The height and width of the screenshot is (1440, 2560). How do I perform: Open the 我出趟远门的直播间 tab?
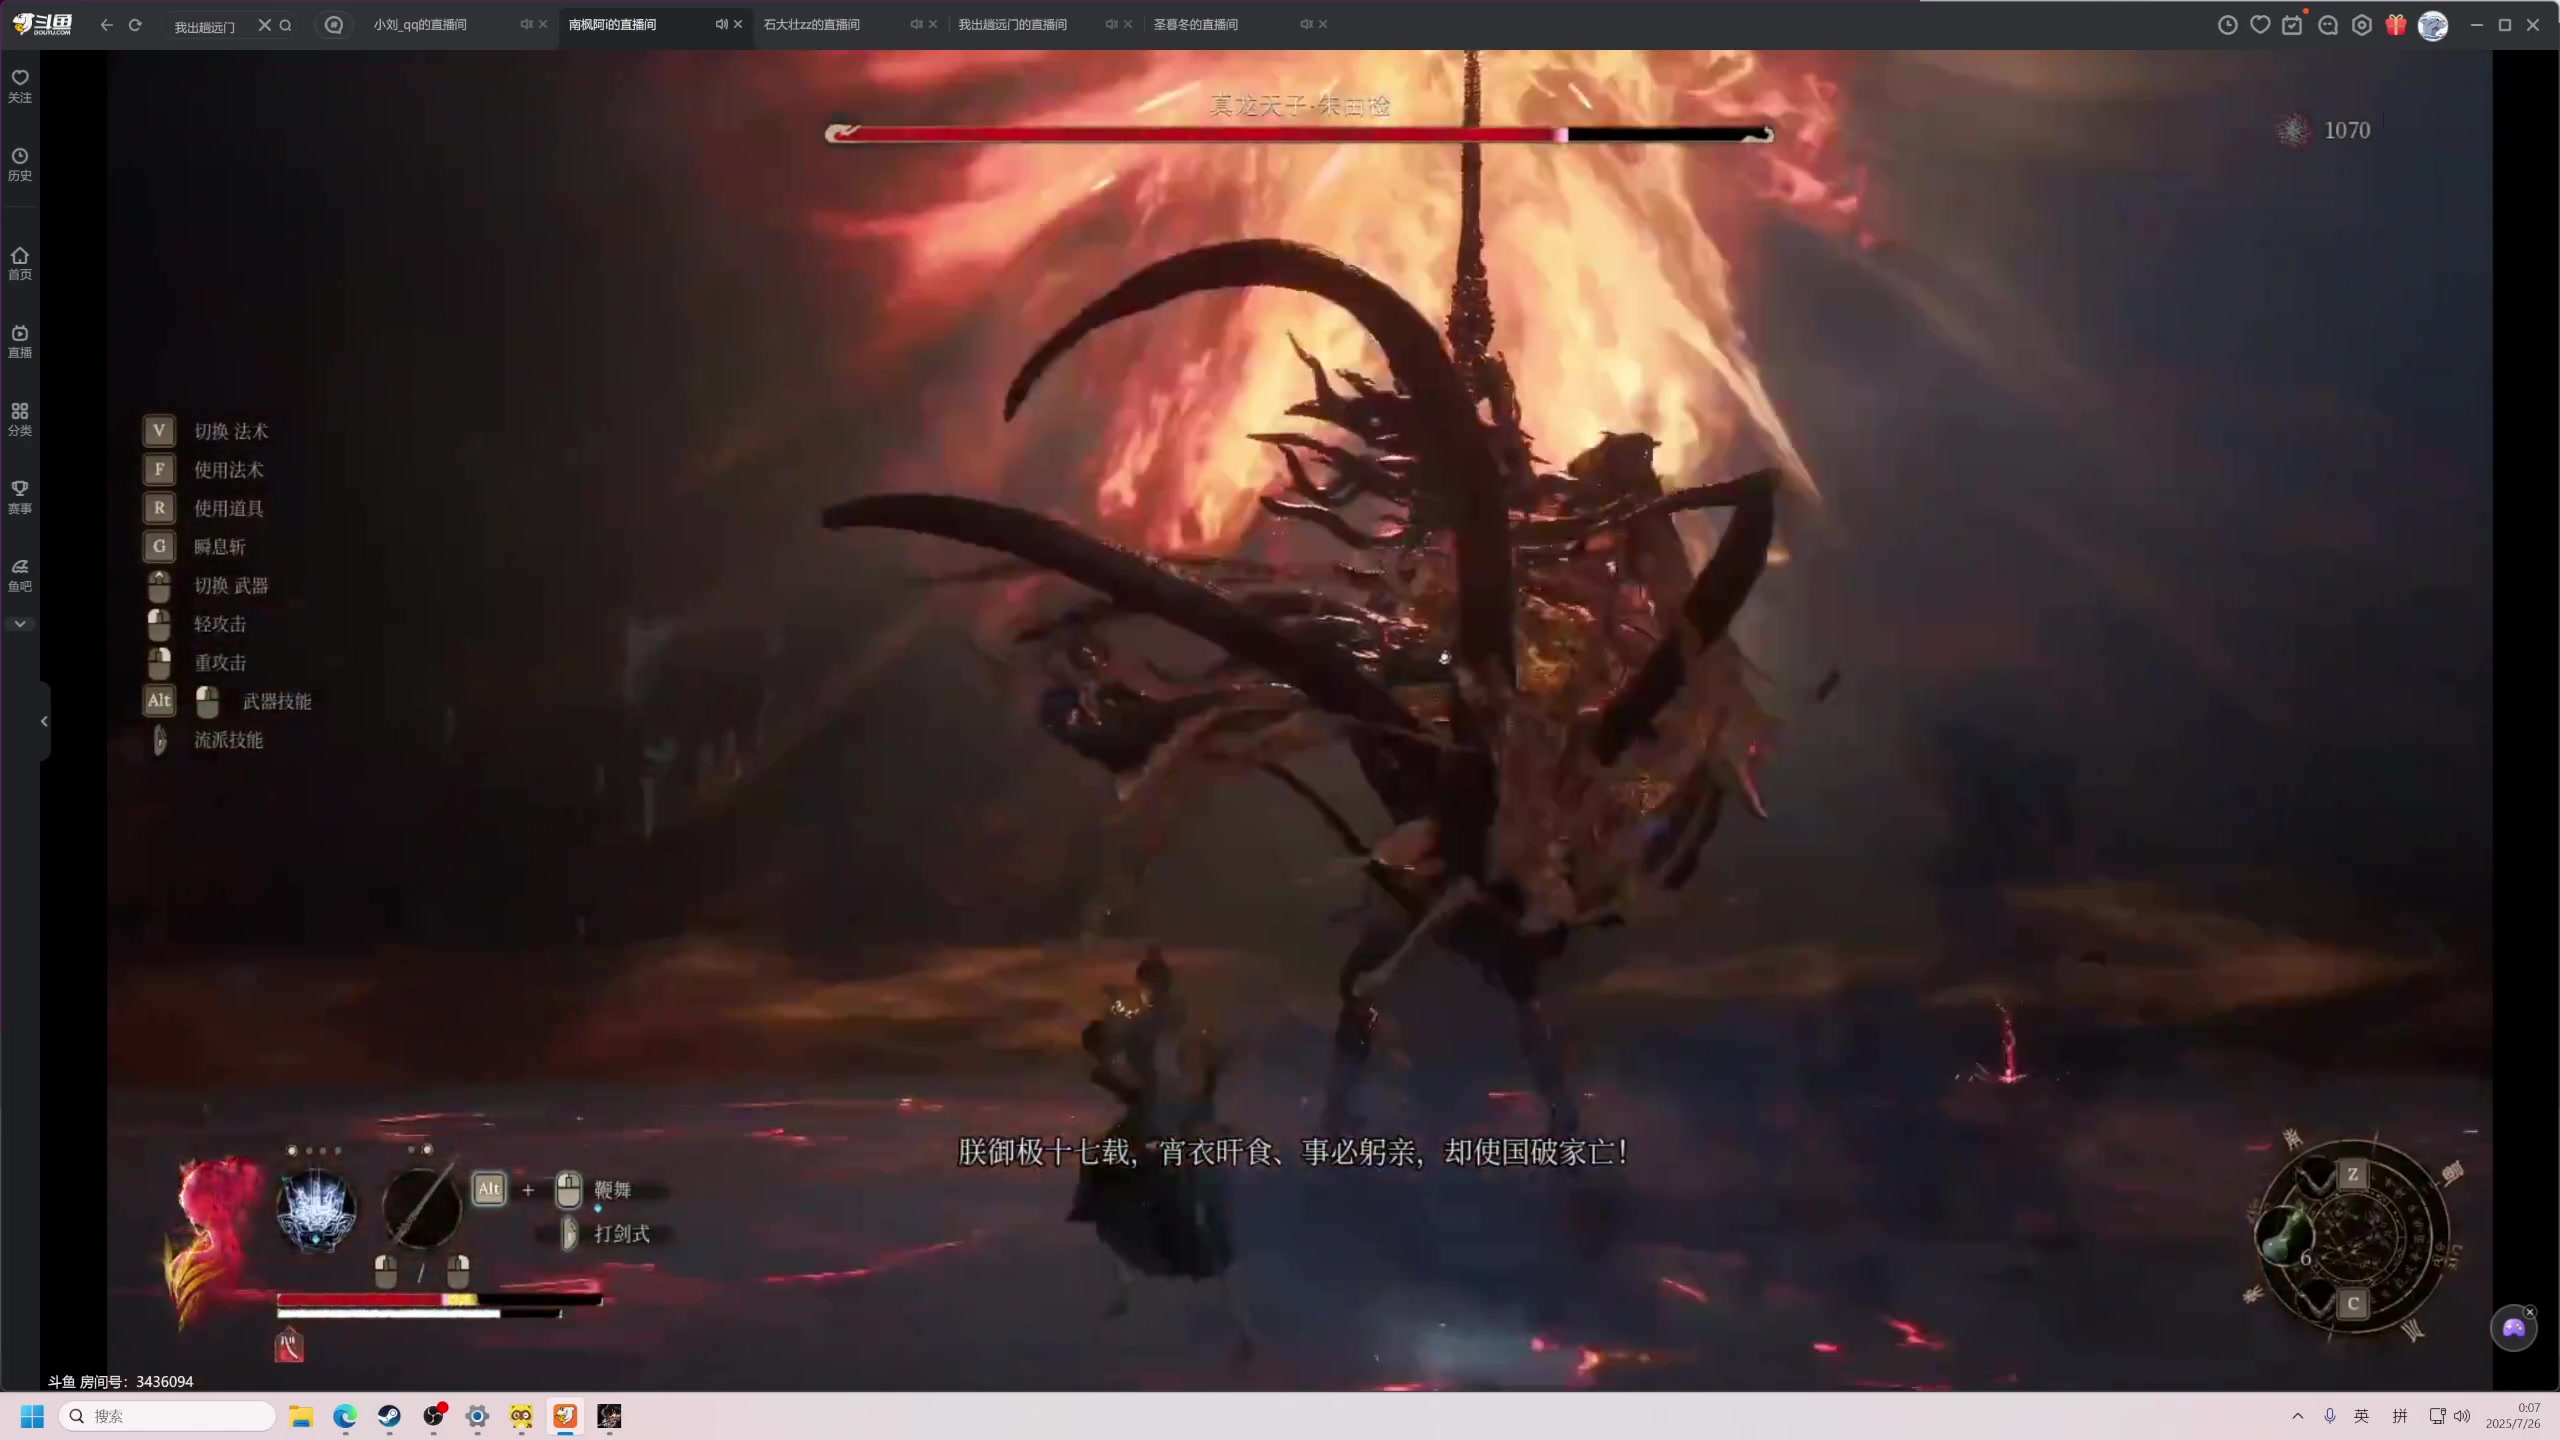1012,24
